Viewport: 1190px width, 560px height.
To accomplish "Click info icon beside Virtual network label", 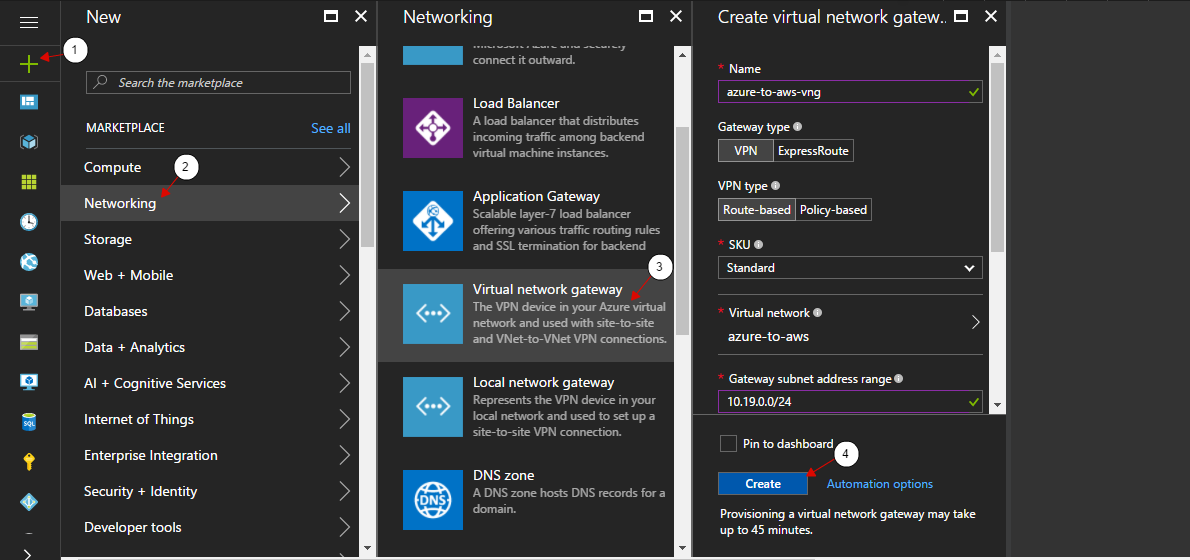I will pyautogui.click(x=818, y=313).
